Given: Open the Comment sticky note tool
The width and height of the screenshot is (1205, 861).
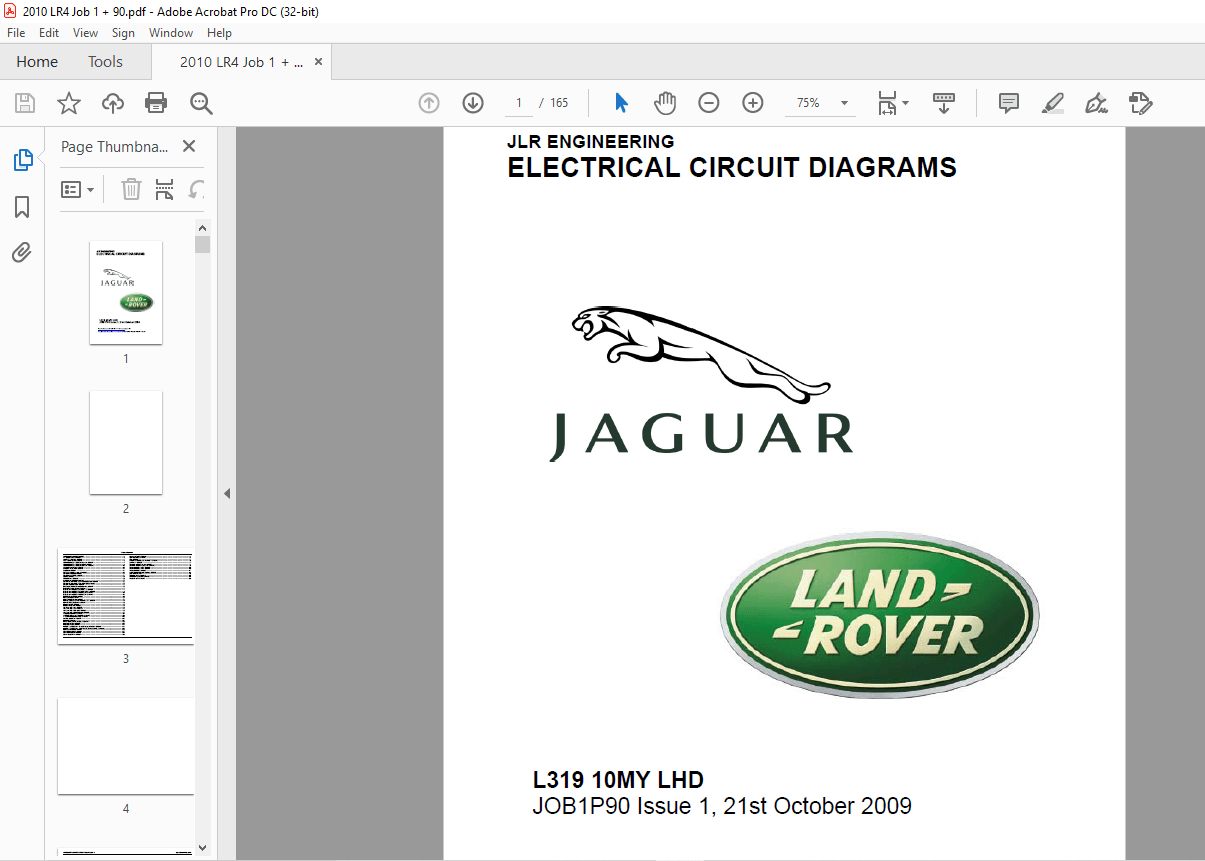Looking at the screenshot, I should [1008, 103].
